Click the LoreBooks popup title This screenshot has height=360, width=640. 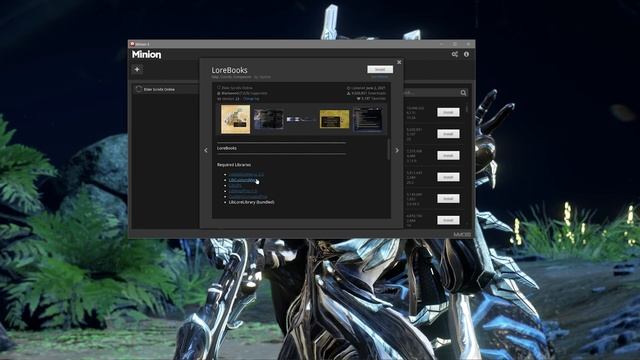[x=229, y=70]
